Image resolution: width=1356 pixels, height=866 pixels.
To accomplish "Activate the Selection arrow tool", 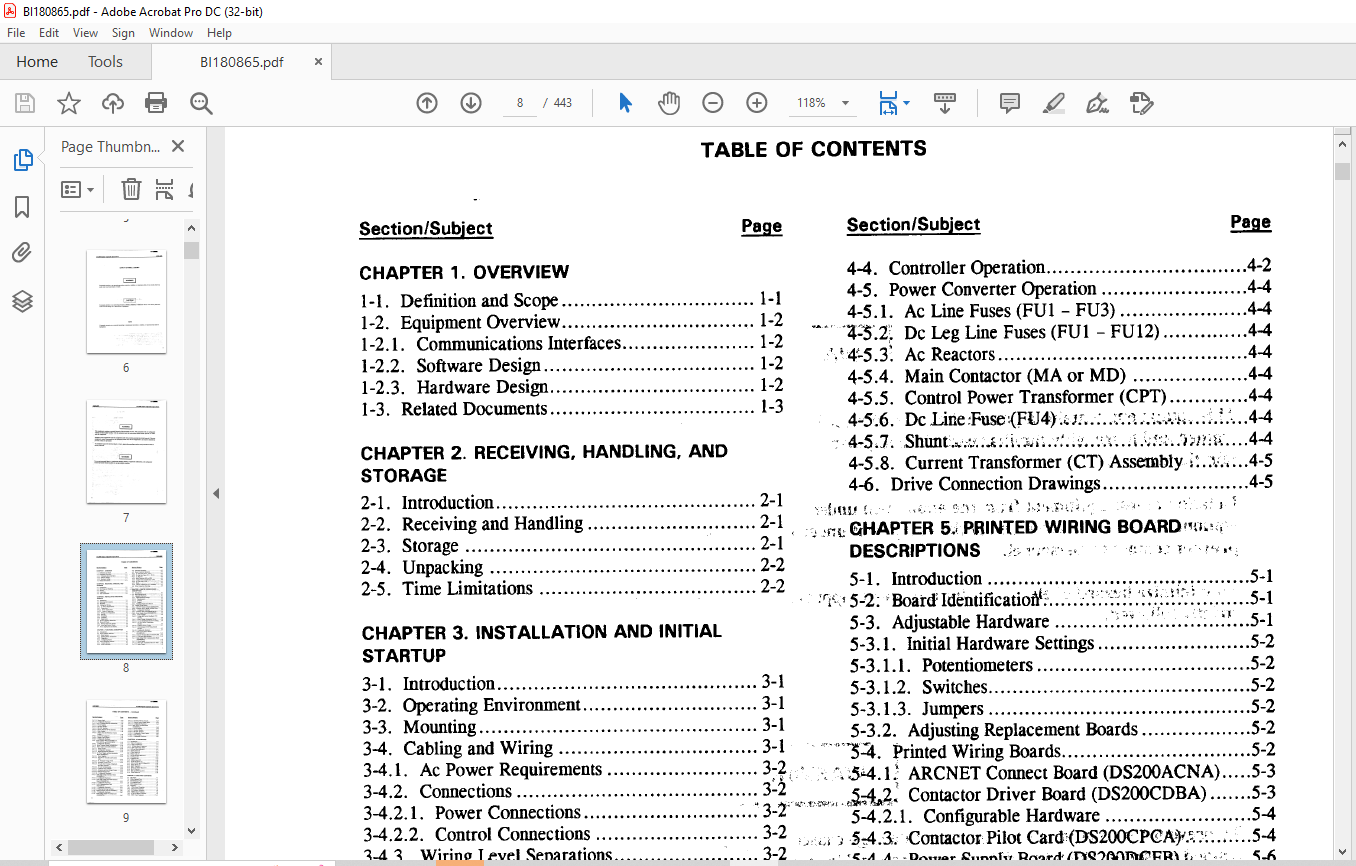I will 625,103.
